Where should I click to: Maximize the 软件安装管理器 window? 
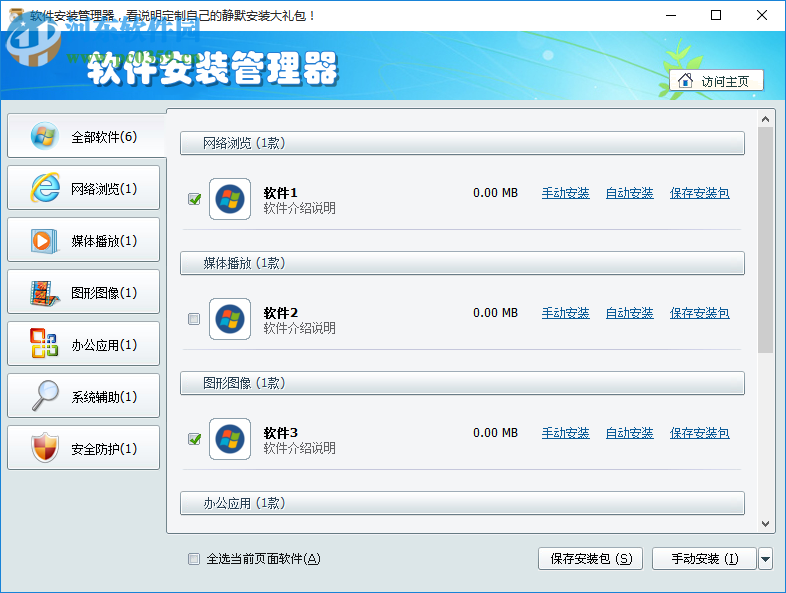pos(716,16)
